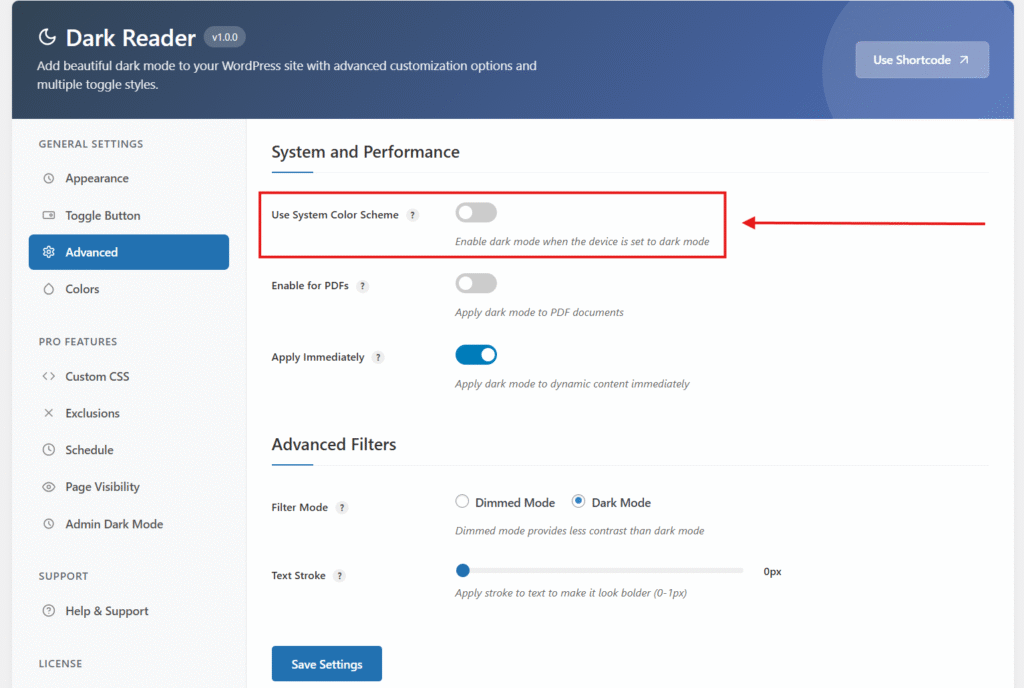Image resolution: width=1024 pixels, height=688 pixels.
Task: Click help icon next to Apply Immediately
Action: click(x=377, y=357)
